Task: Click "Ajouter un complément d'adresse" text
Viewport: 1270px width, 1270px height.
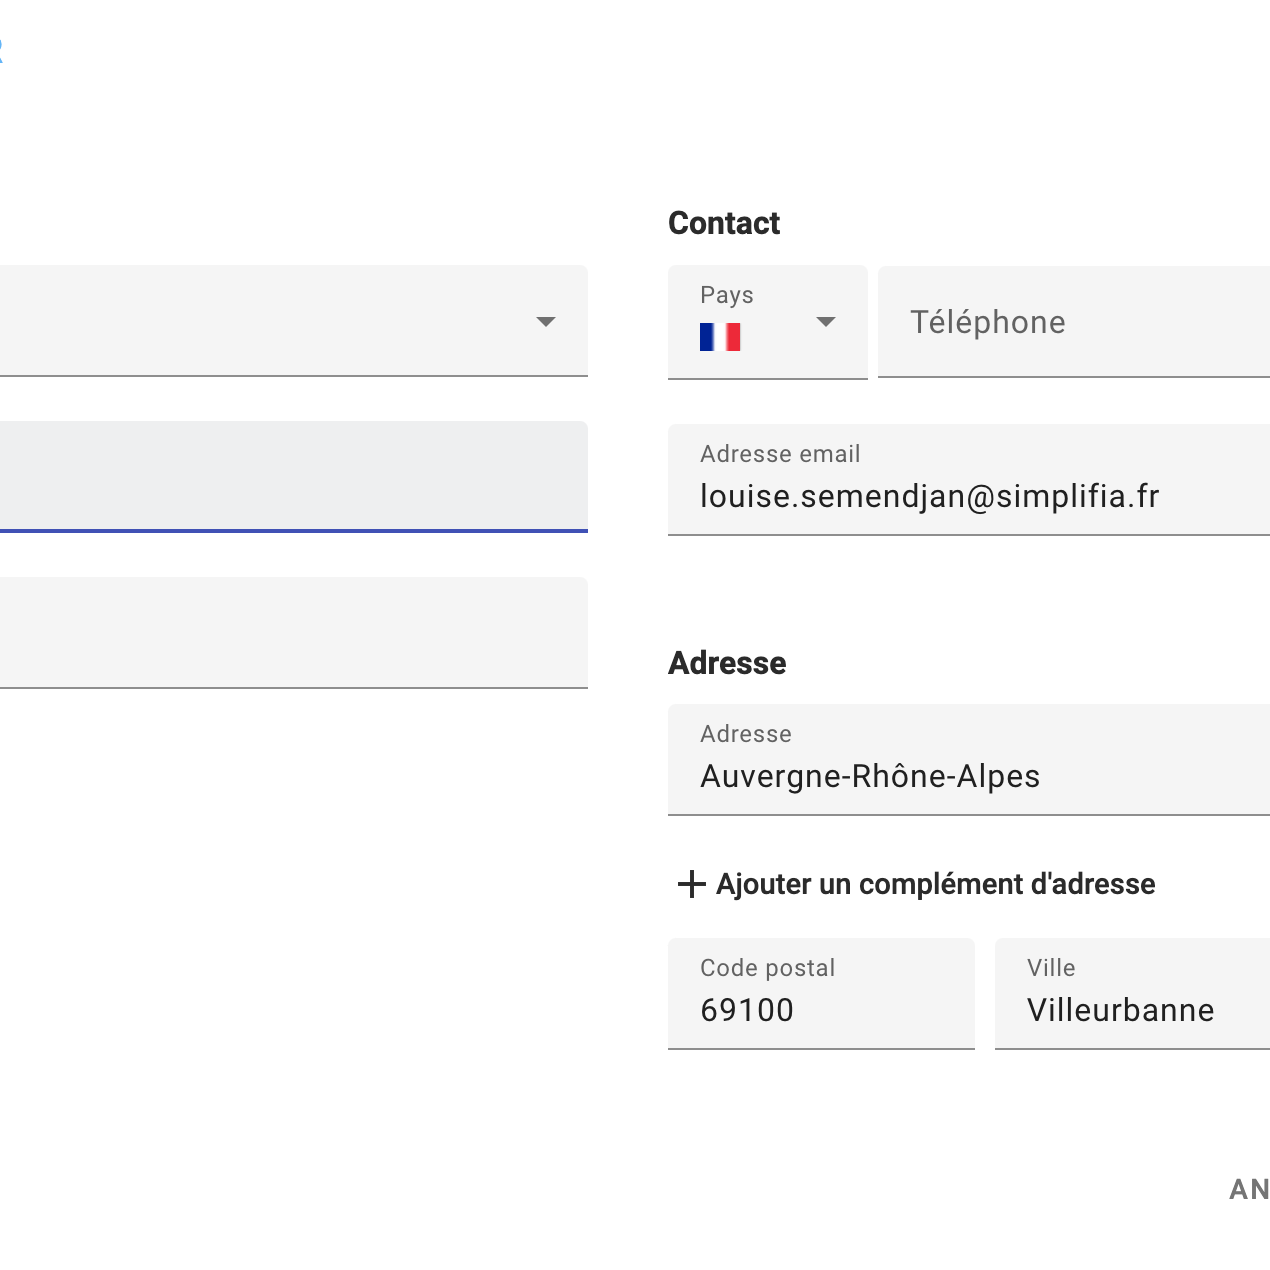Action: (x=935, y=884)
